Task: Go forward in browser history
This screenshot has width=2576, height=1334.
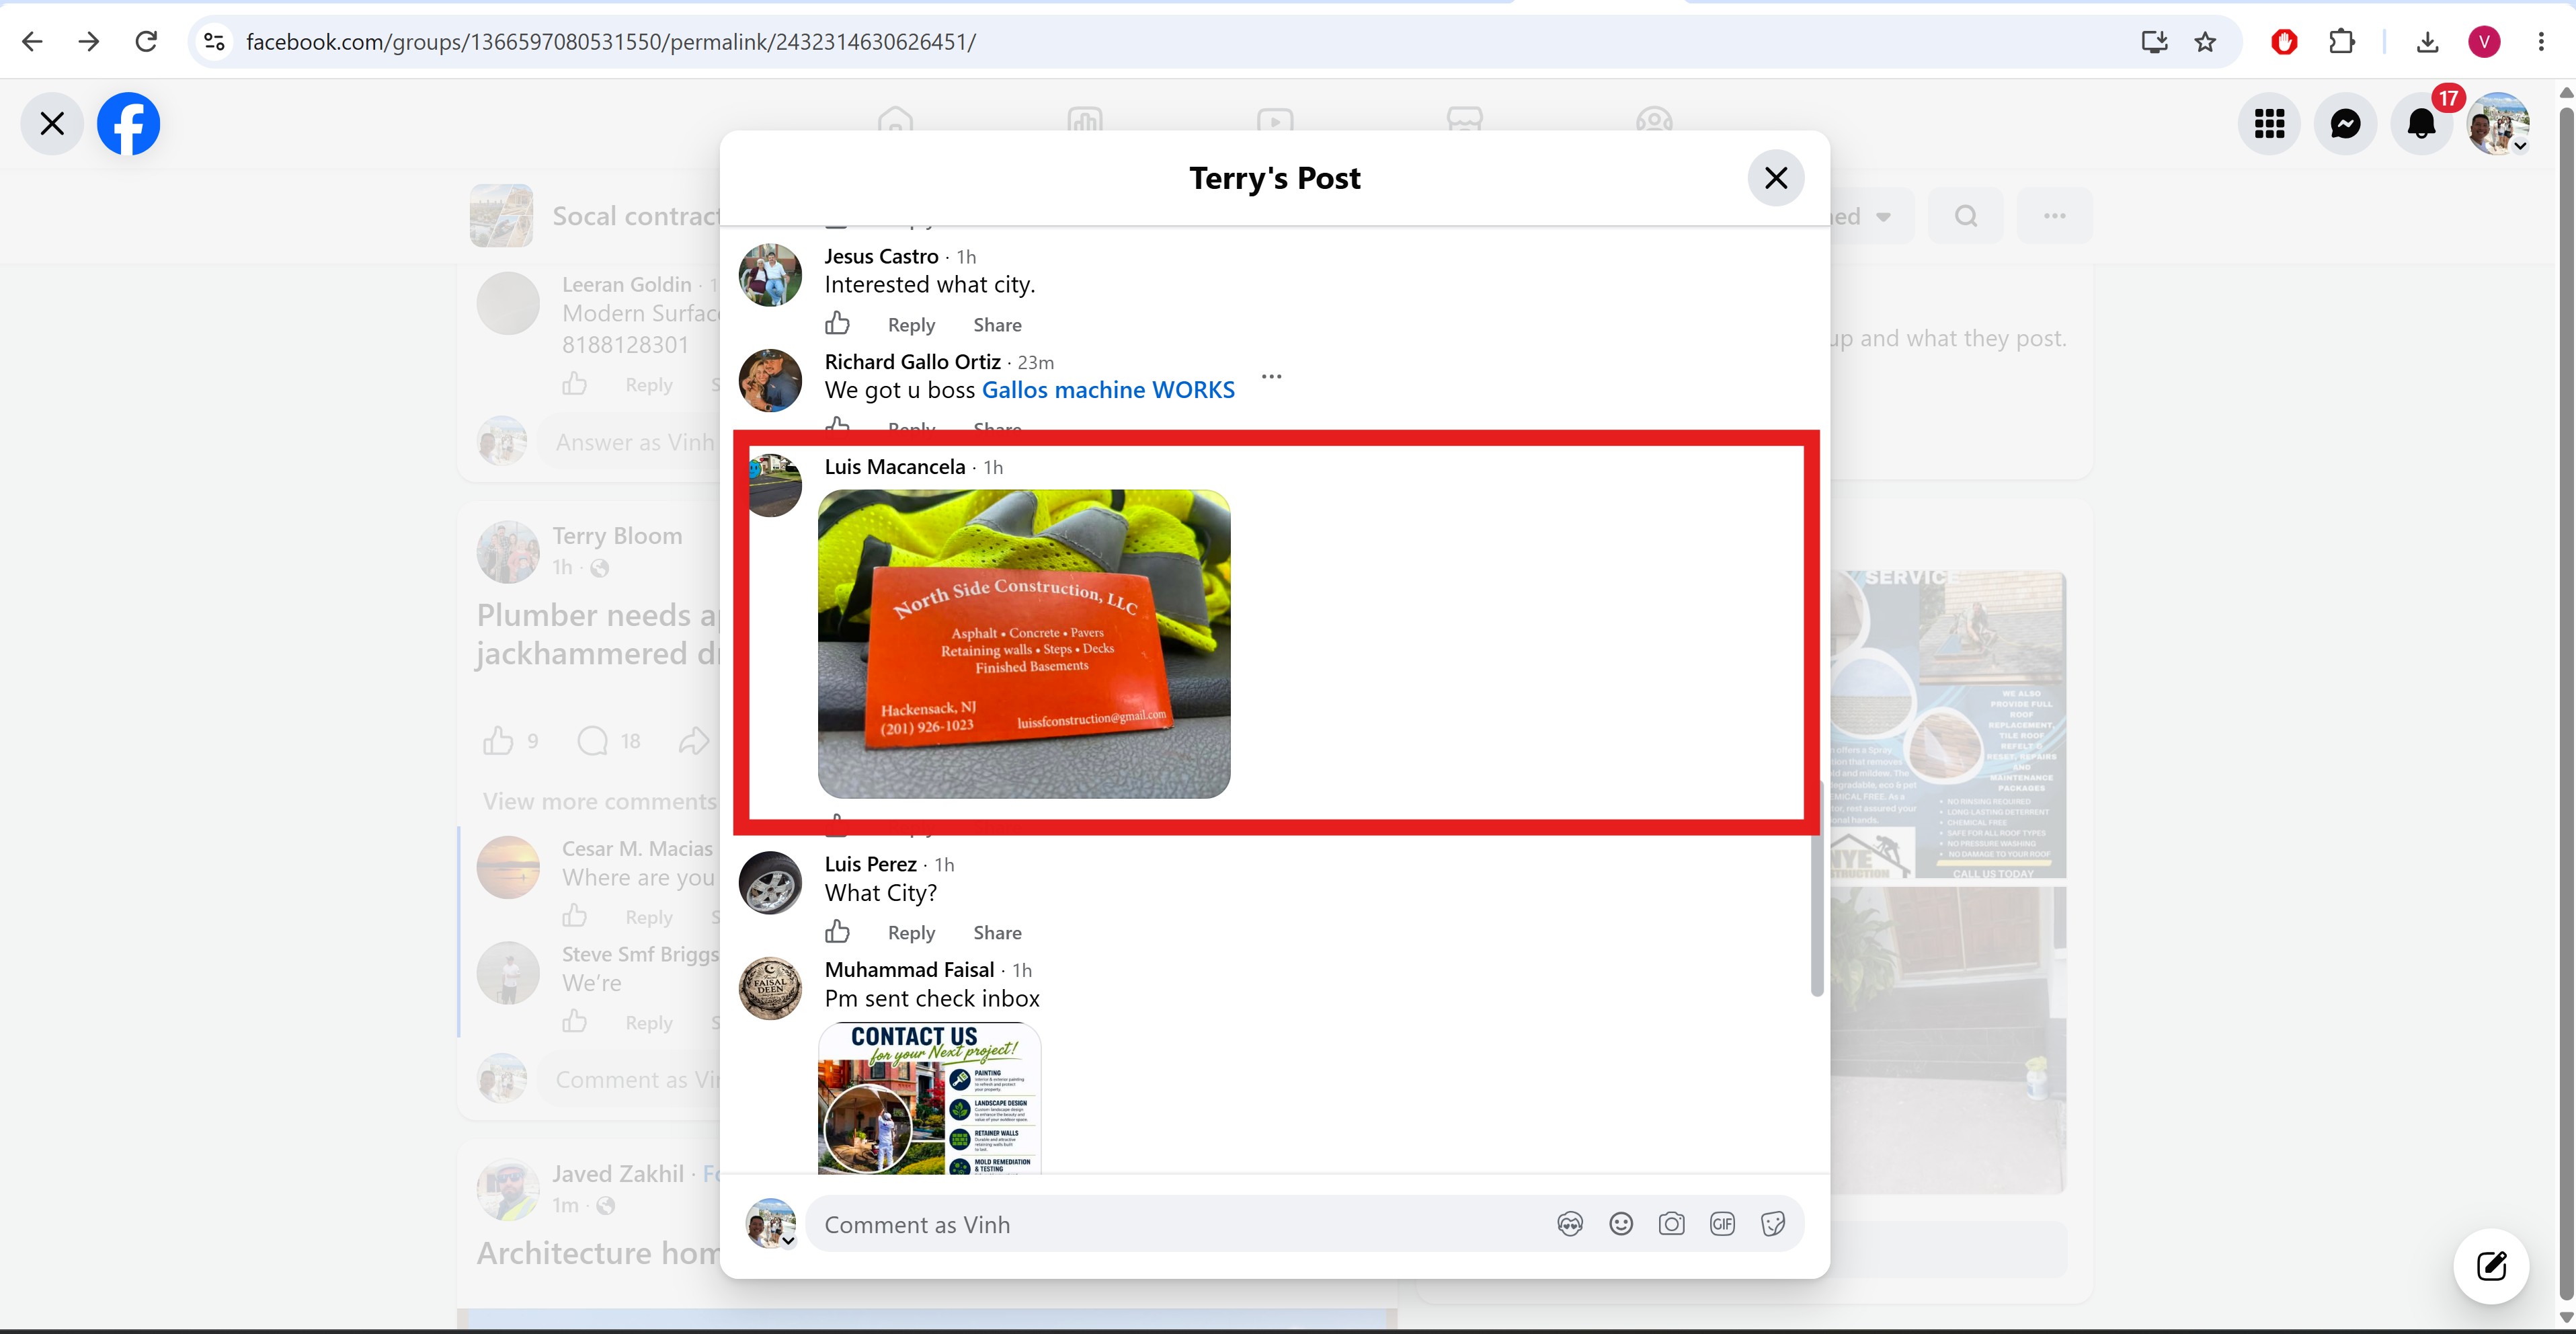Action: [x=89, y=41]
